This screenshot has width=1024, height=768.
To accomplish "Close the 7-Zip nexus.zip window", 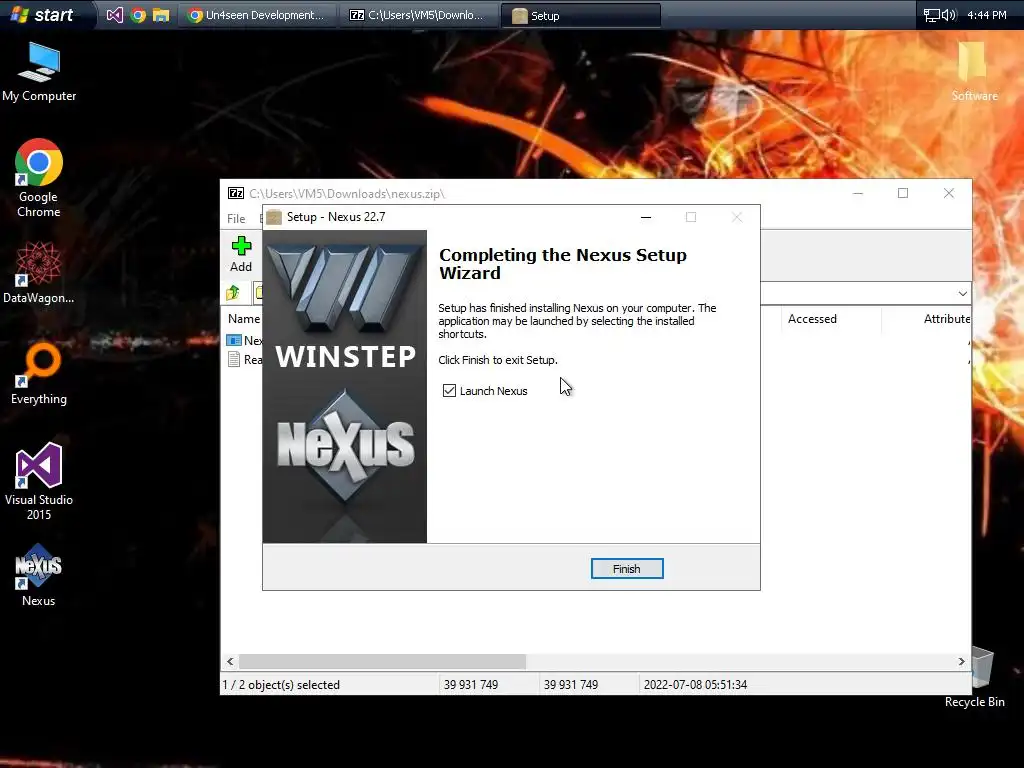I will [x=949, y=193].
